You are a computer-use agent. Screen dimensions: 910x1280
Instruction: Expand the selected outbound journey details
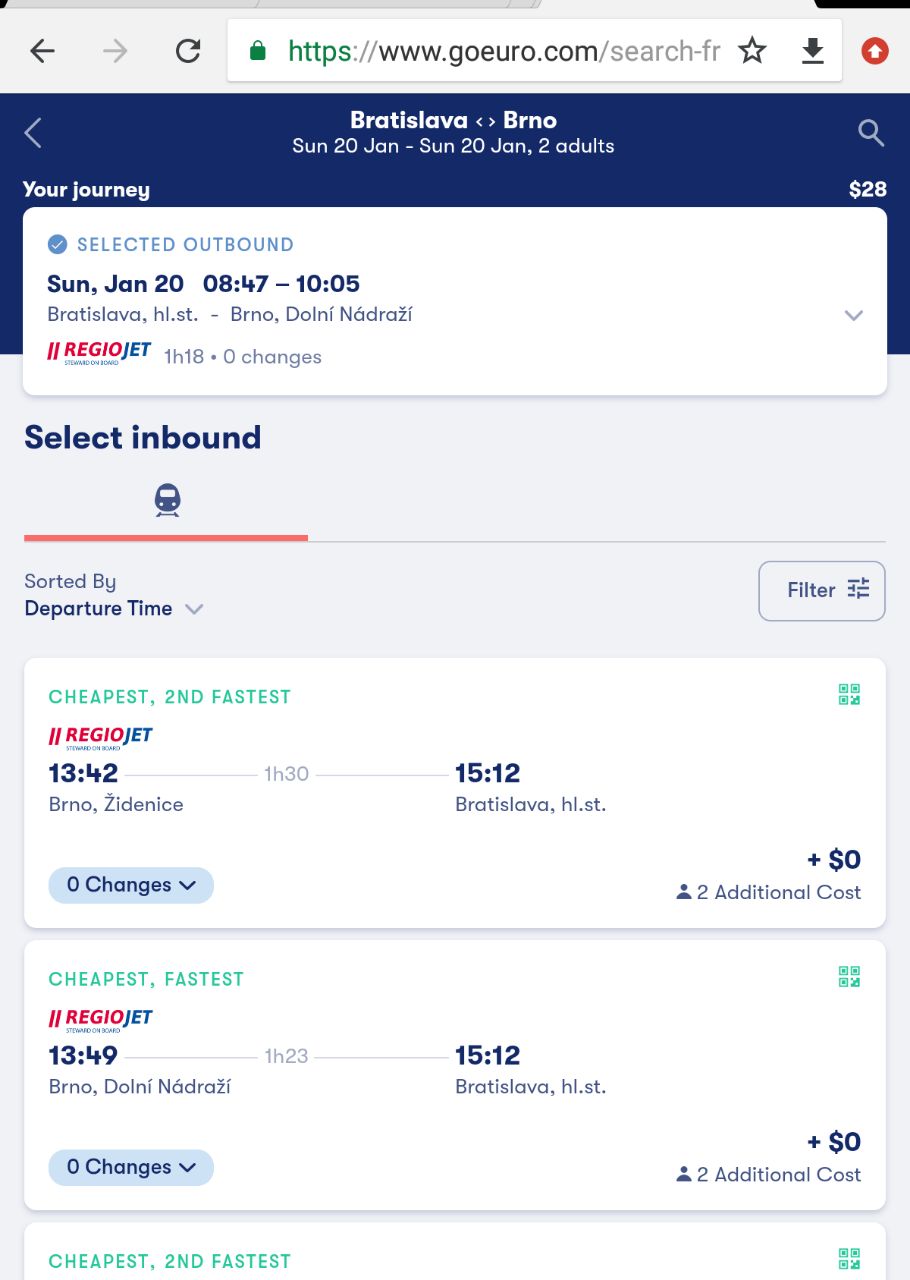click(853, 315)
